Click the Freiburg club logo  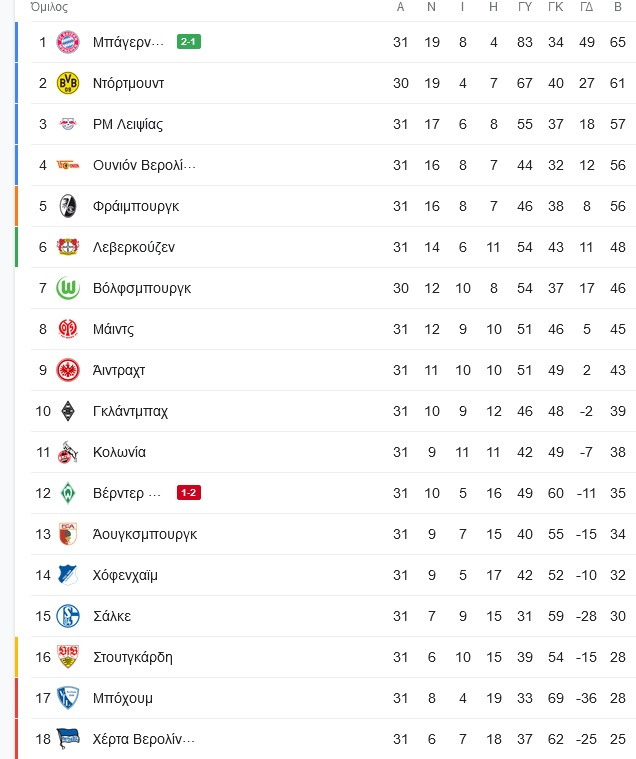(x=68, y=206)
